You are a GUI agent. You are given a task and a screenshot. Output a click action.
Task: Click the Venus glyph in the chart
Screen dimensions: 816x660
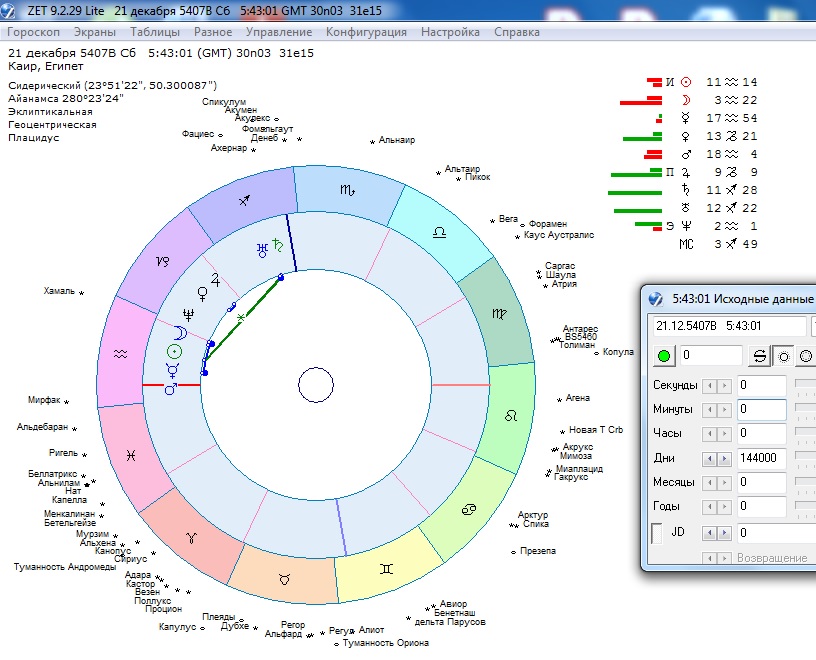[203, 295]
